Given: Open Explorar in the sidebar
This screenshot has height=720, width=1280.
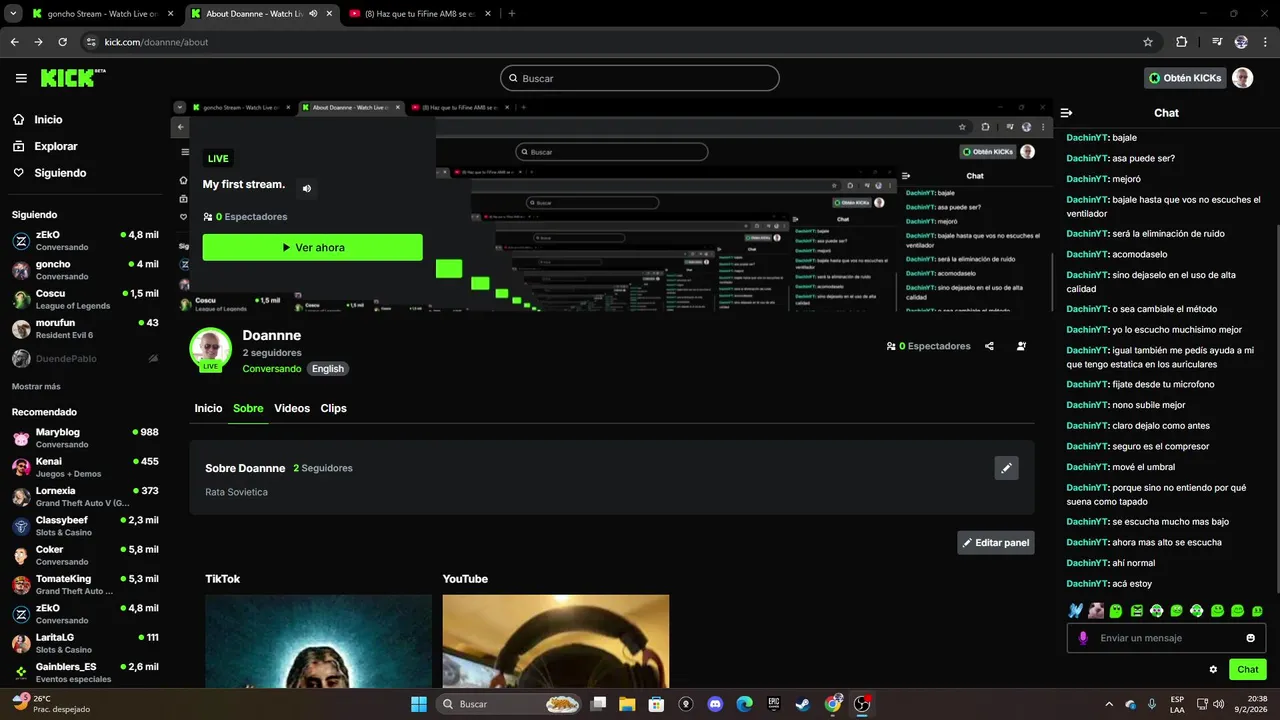Looking at the screenshot, I should tap(45, 146).
